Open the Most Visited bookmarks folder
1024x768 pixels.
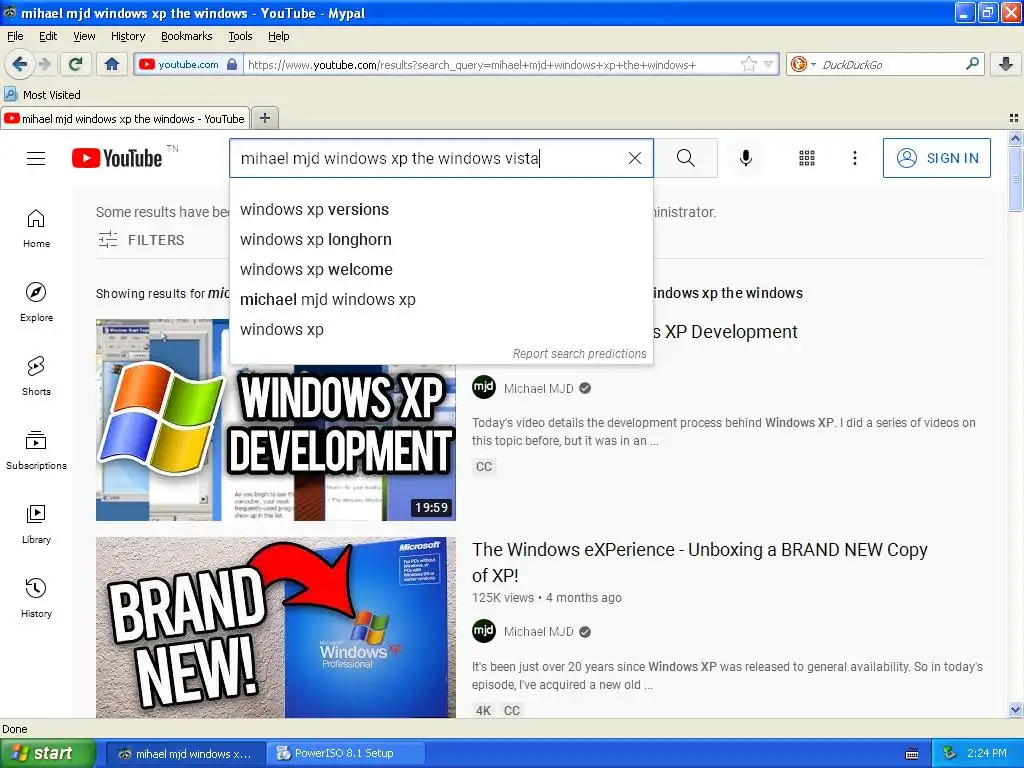tap(42, 94)
